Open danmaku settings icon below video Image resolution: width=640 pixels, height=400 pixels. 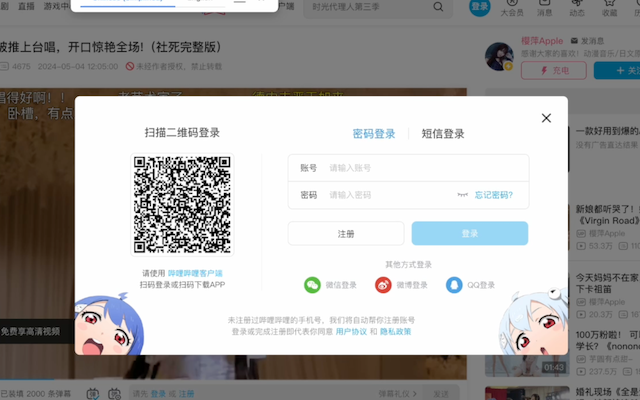[x=114, y=394]
